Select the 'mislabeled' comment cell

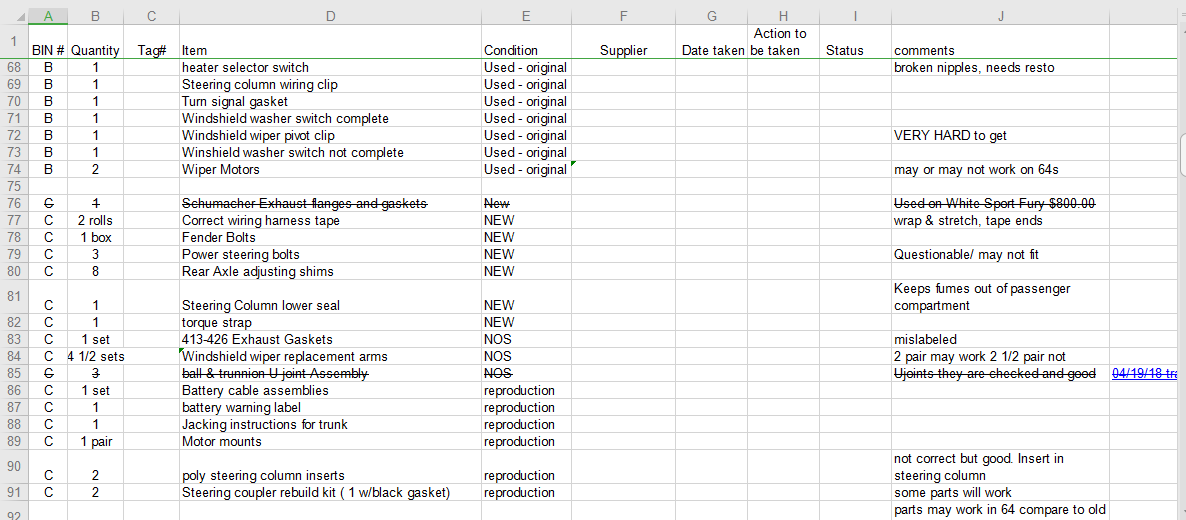click(x=1000, y=340)
